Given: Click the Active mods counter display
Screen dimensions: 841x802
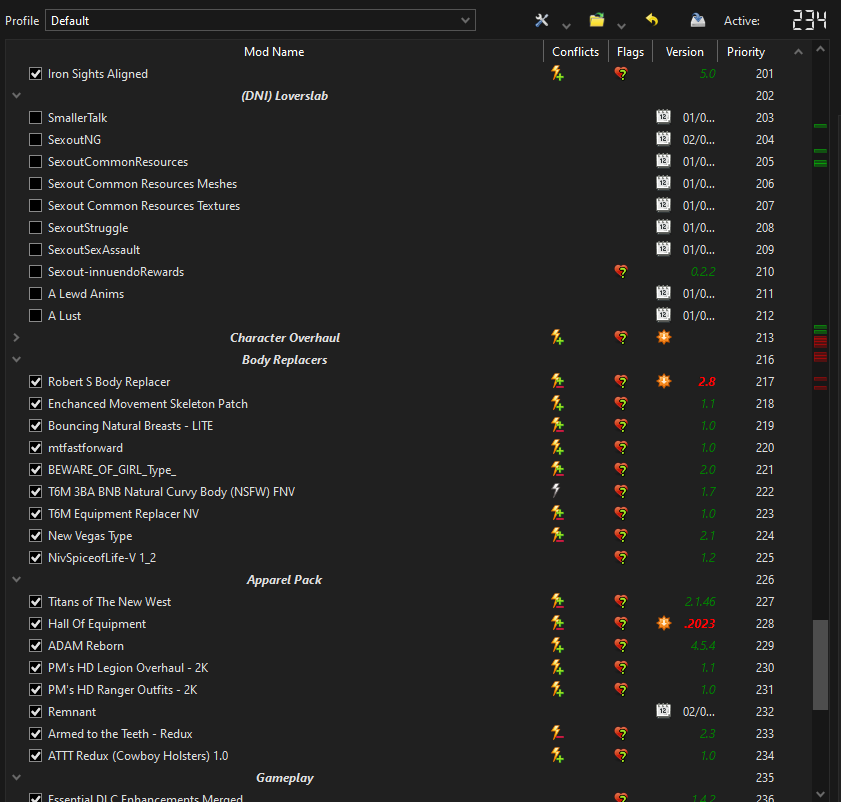Looking at the screenshot, I should point(809,20).
